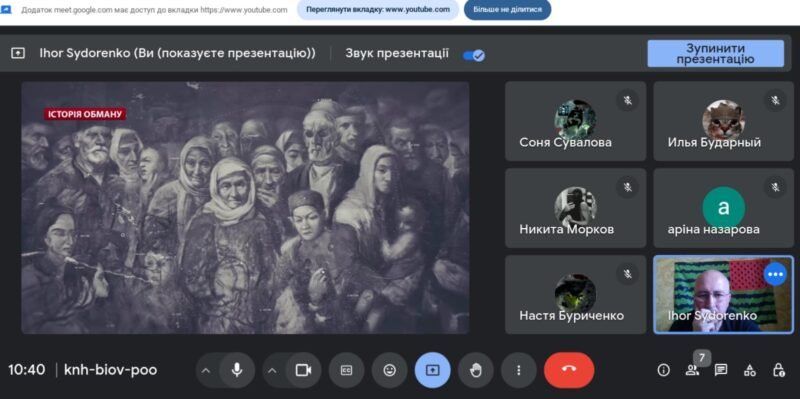Select Никита Морков participant avatar
Viewport: 800px width, 399px height.
pos(576,207)
